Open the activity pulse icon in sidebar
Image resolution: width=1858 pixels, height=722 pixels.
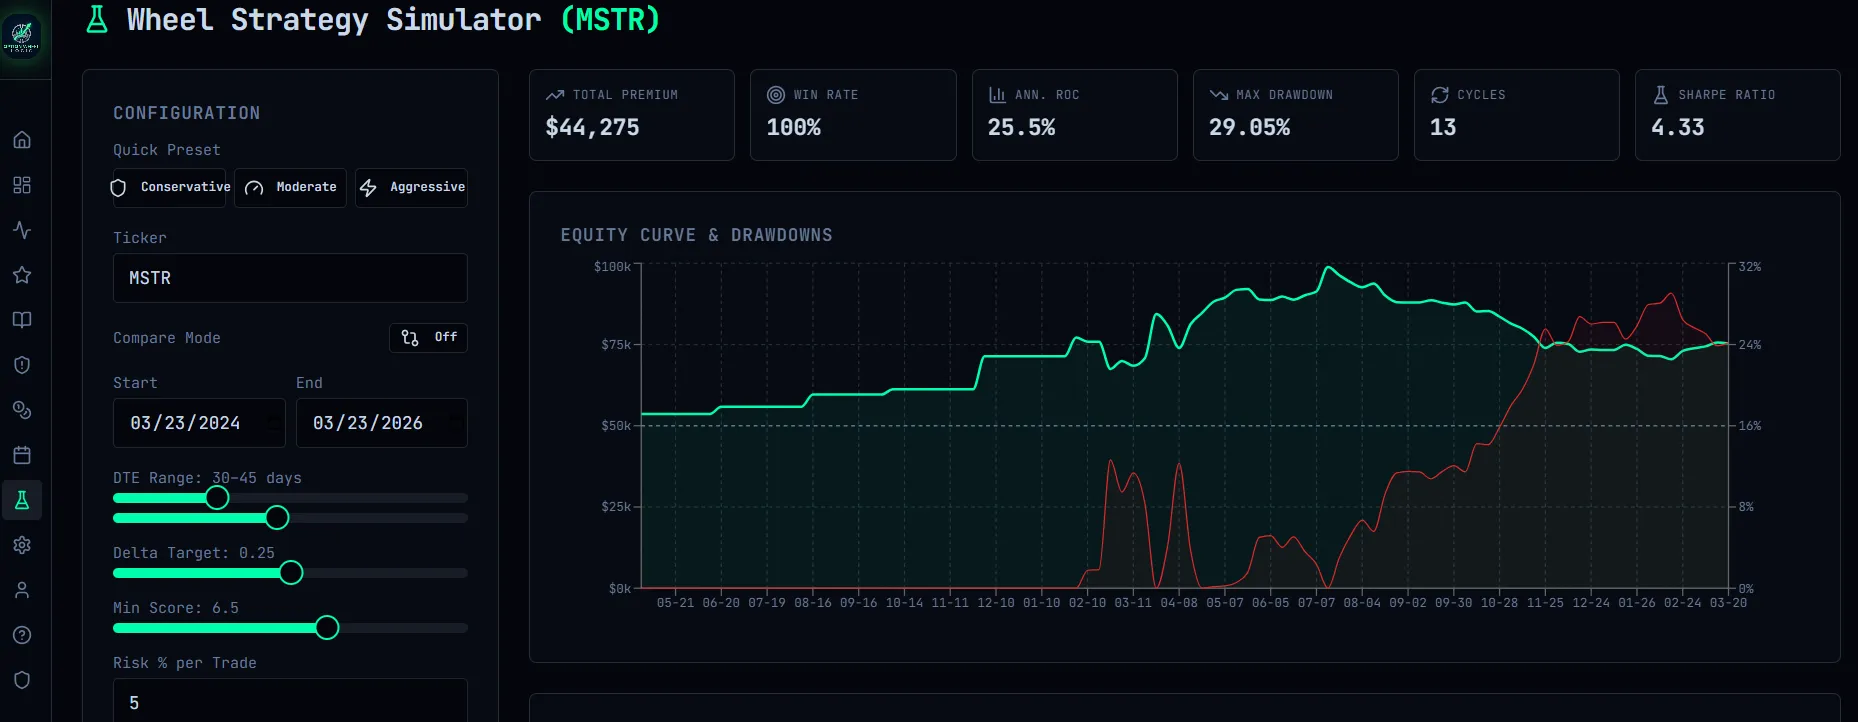(22, 230)
